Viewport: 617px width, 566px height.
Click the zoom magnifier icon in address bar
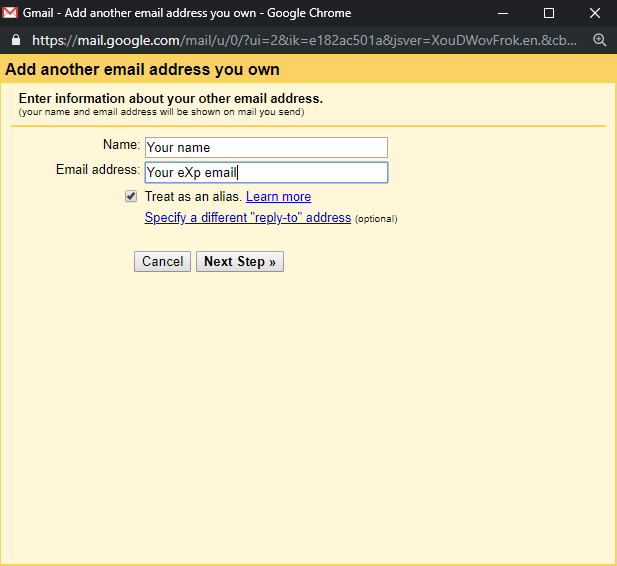pyautogui.click(x=599, y=40)
